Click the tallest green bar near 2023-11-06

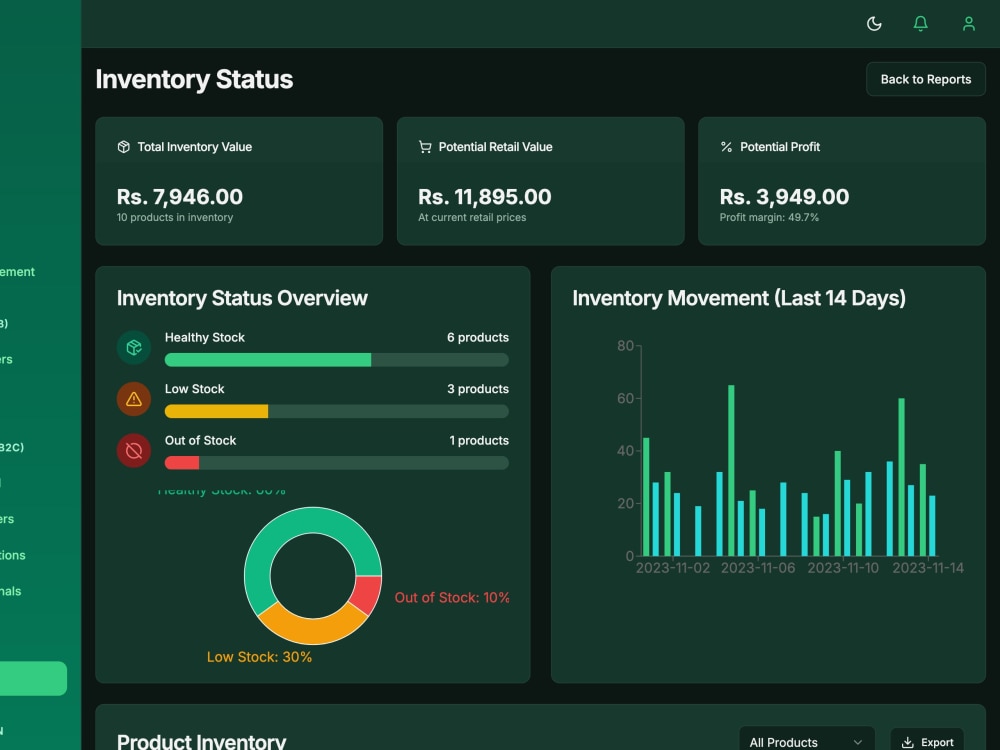click(x=731, y=470)
